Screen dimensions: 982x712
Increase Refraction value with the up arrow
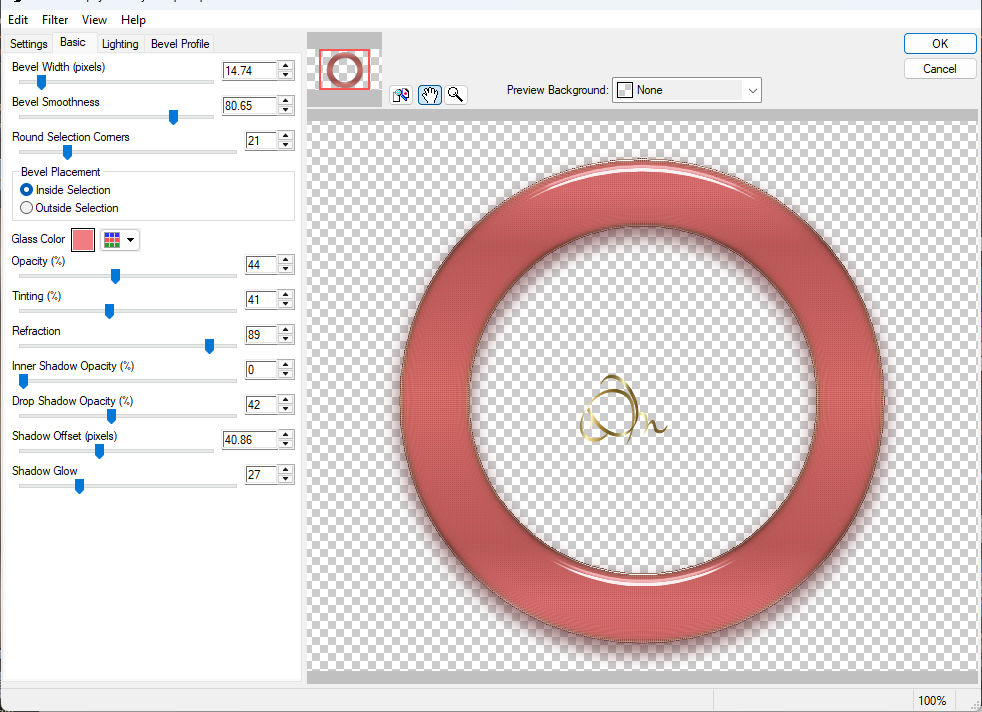(286, 330)
